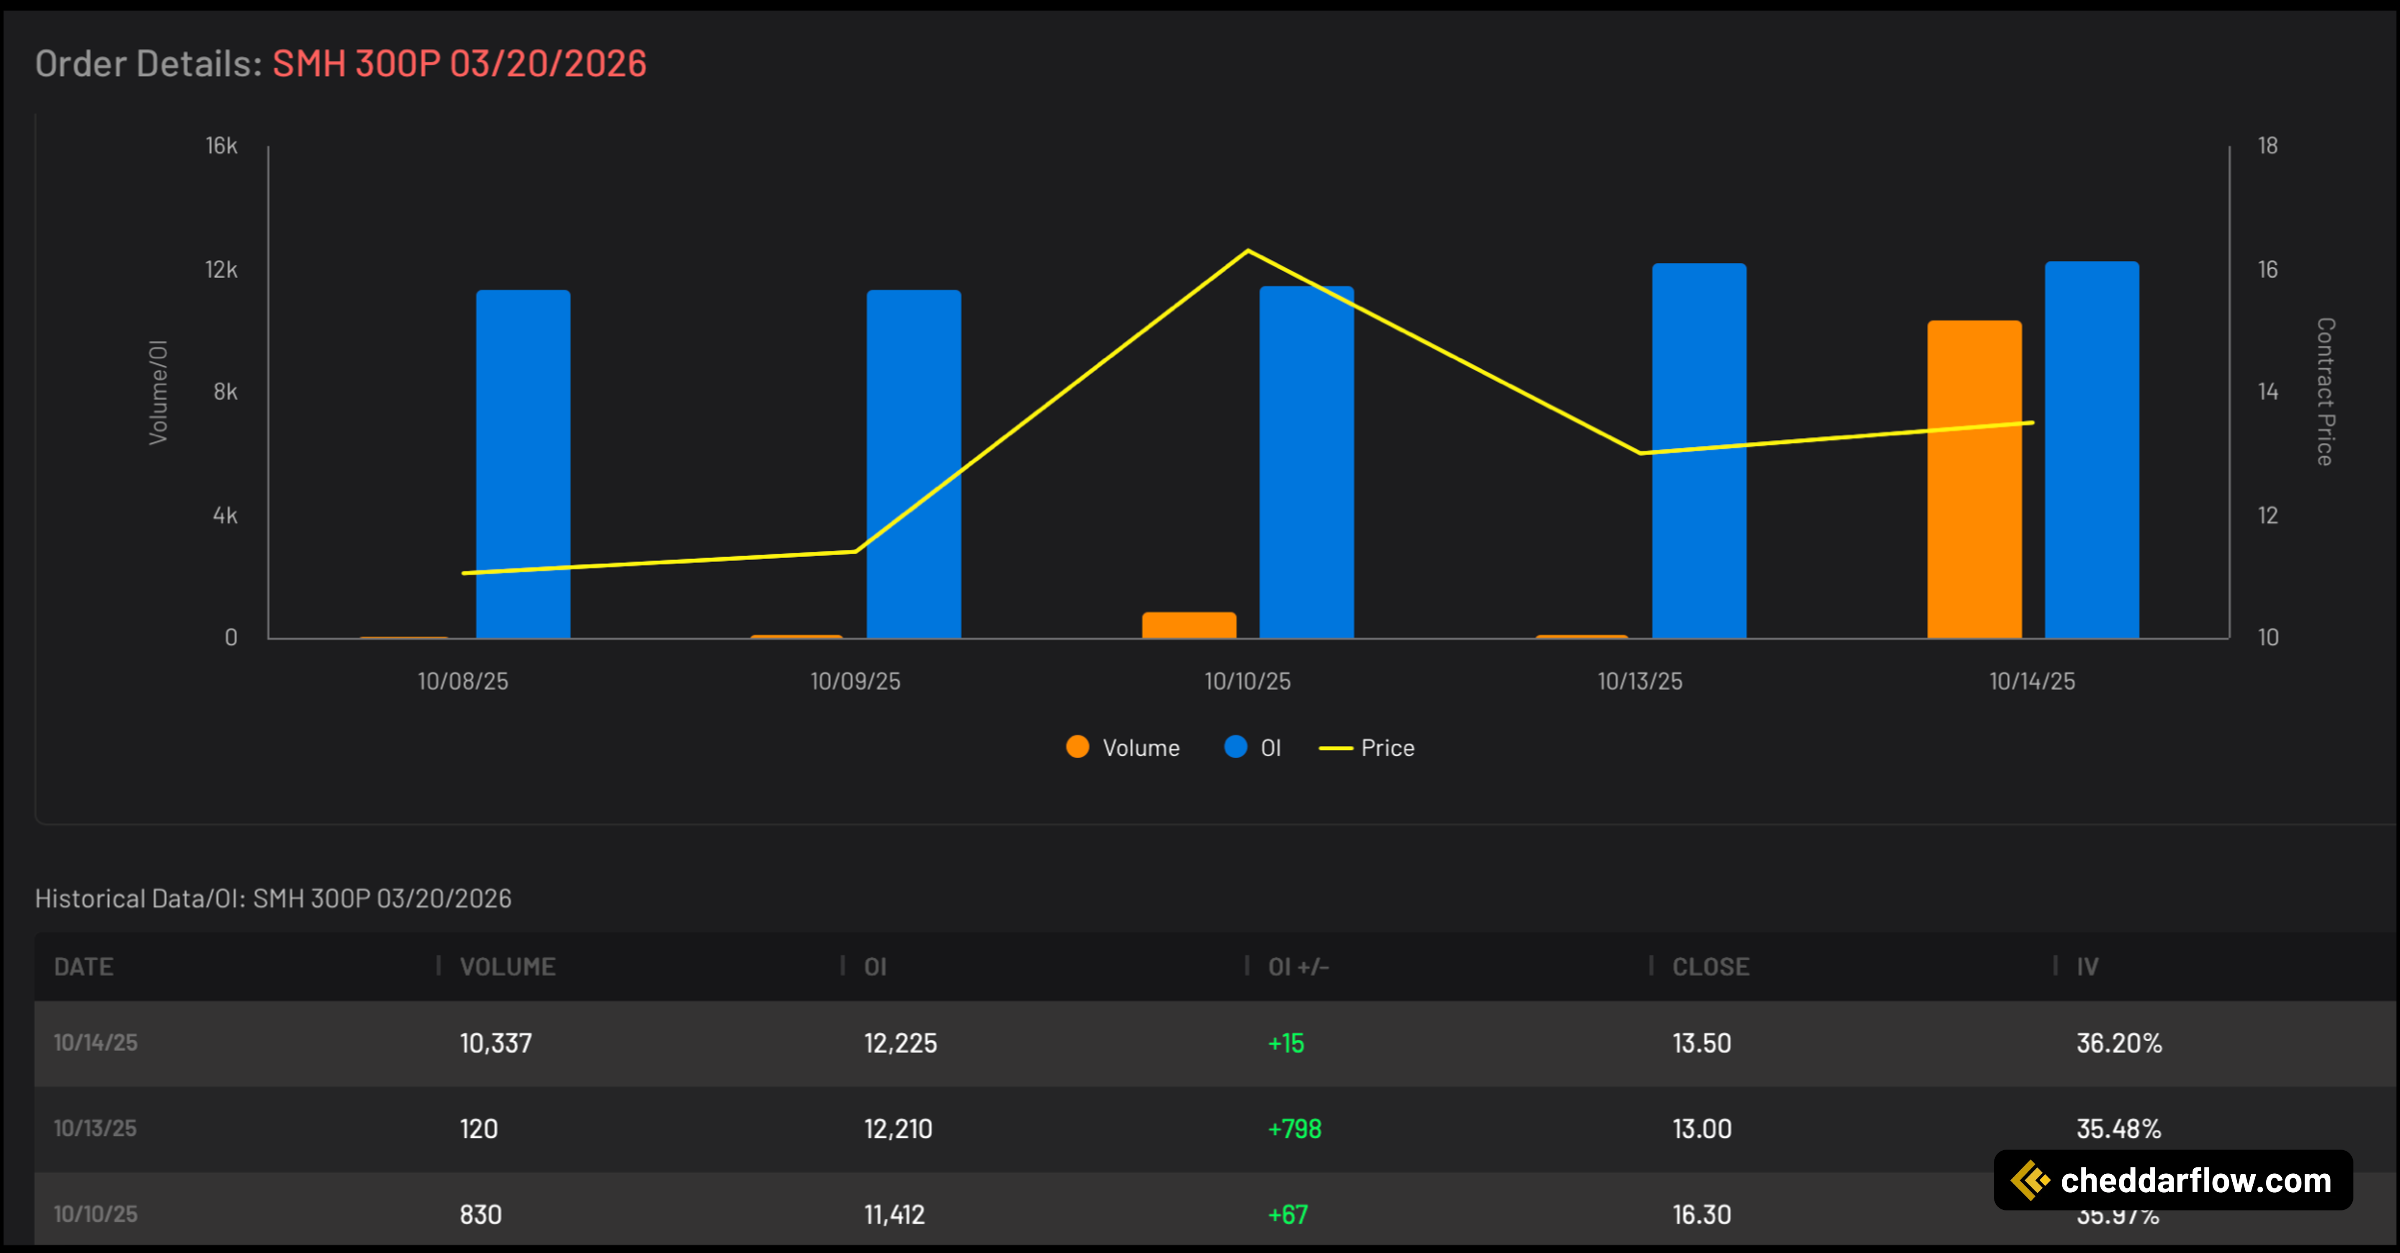Click the 18 right axis tick label
The width and height of the screenshot is (2400, 1253).
click(x=2268, y=146)
